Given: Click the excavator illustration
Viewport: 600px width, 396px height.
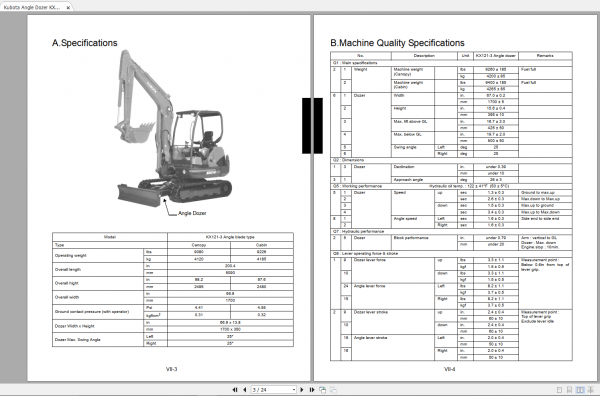Looking at the screenshot, I should [x=173, y=128].
